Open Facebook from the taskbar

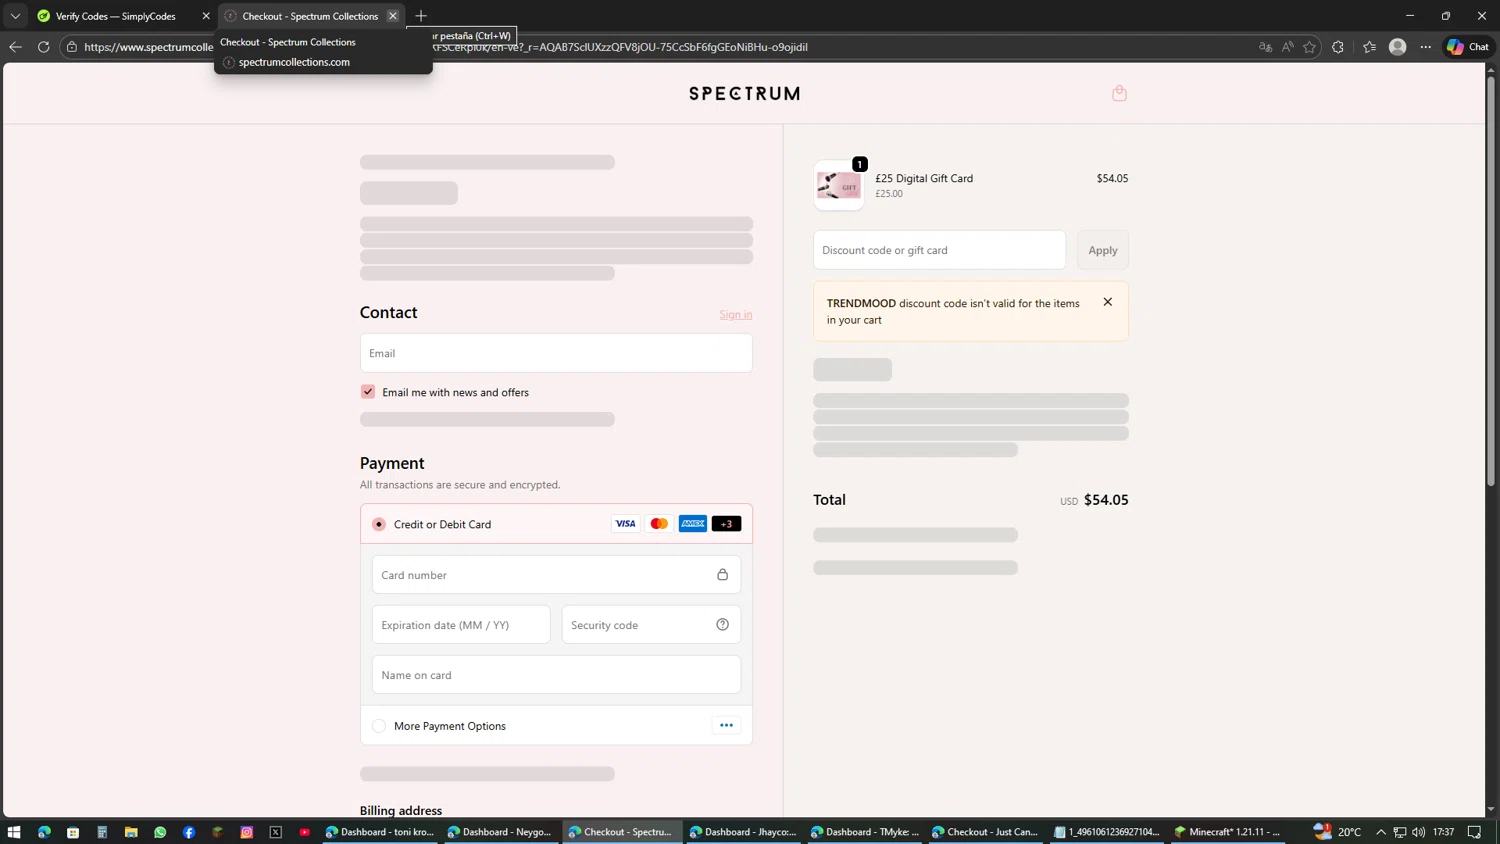click(189, 832)
